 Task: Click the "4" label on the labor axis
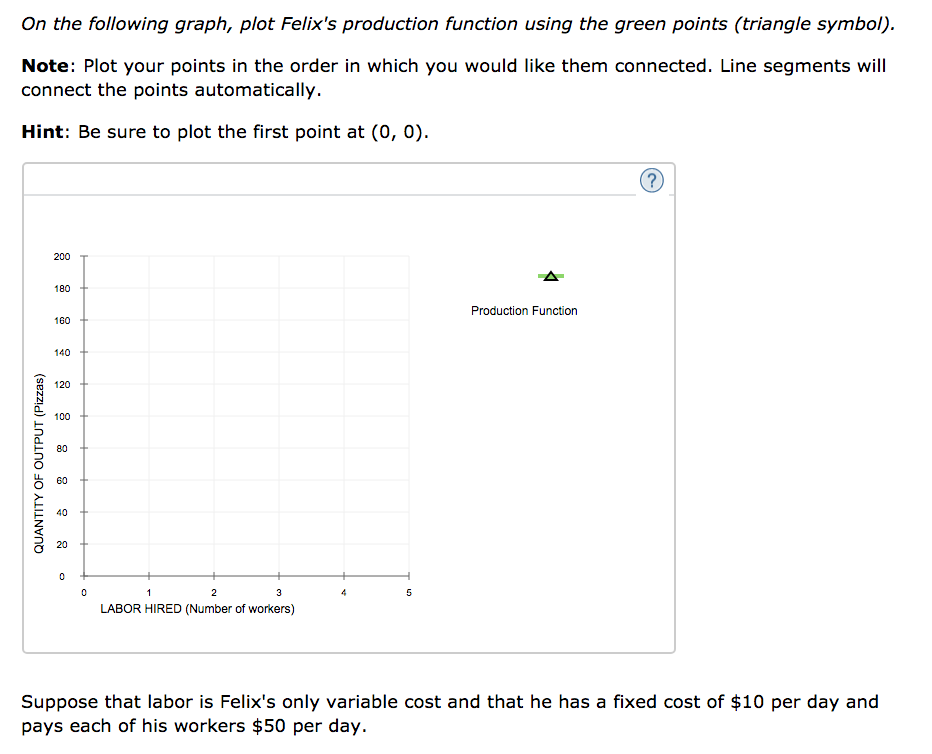[343, 592]
